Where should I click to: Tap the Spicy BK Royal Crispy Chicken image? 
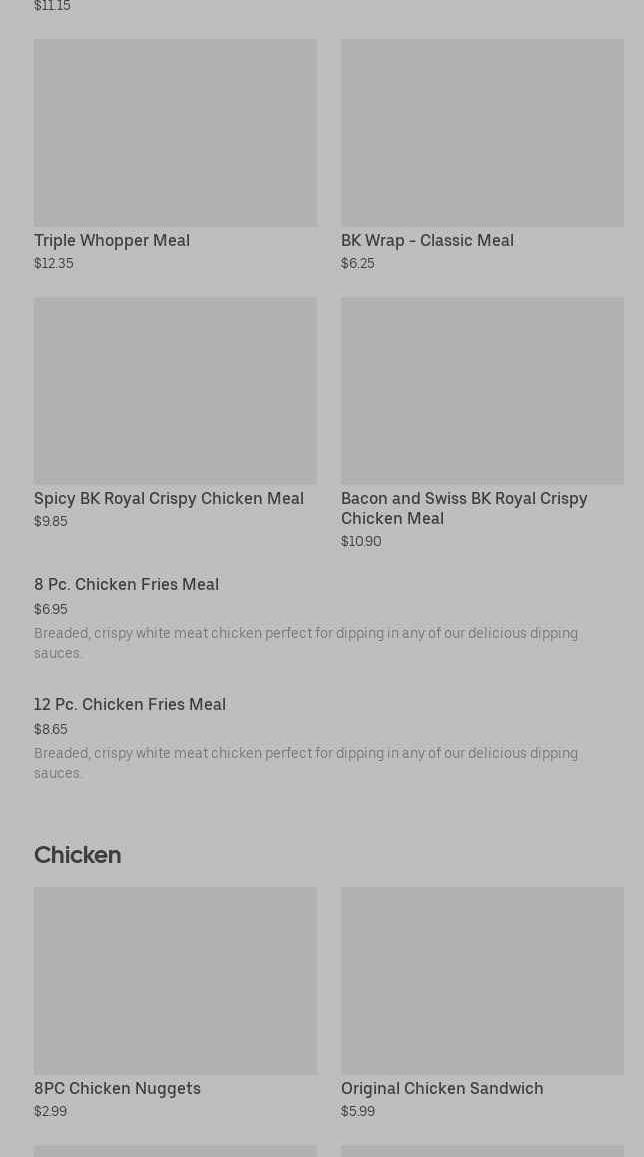[175, 390]
